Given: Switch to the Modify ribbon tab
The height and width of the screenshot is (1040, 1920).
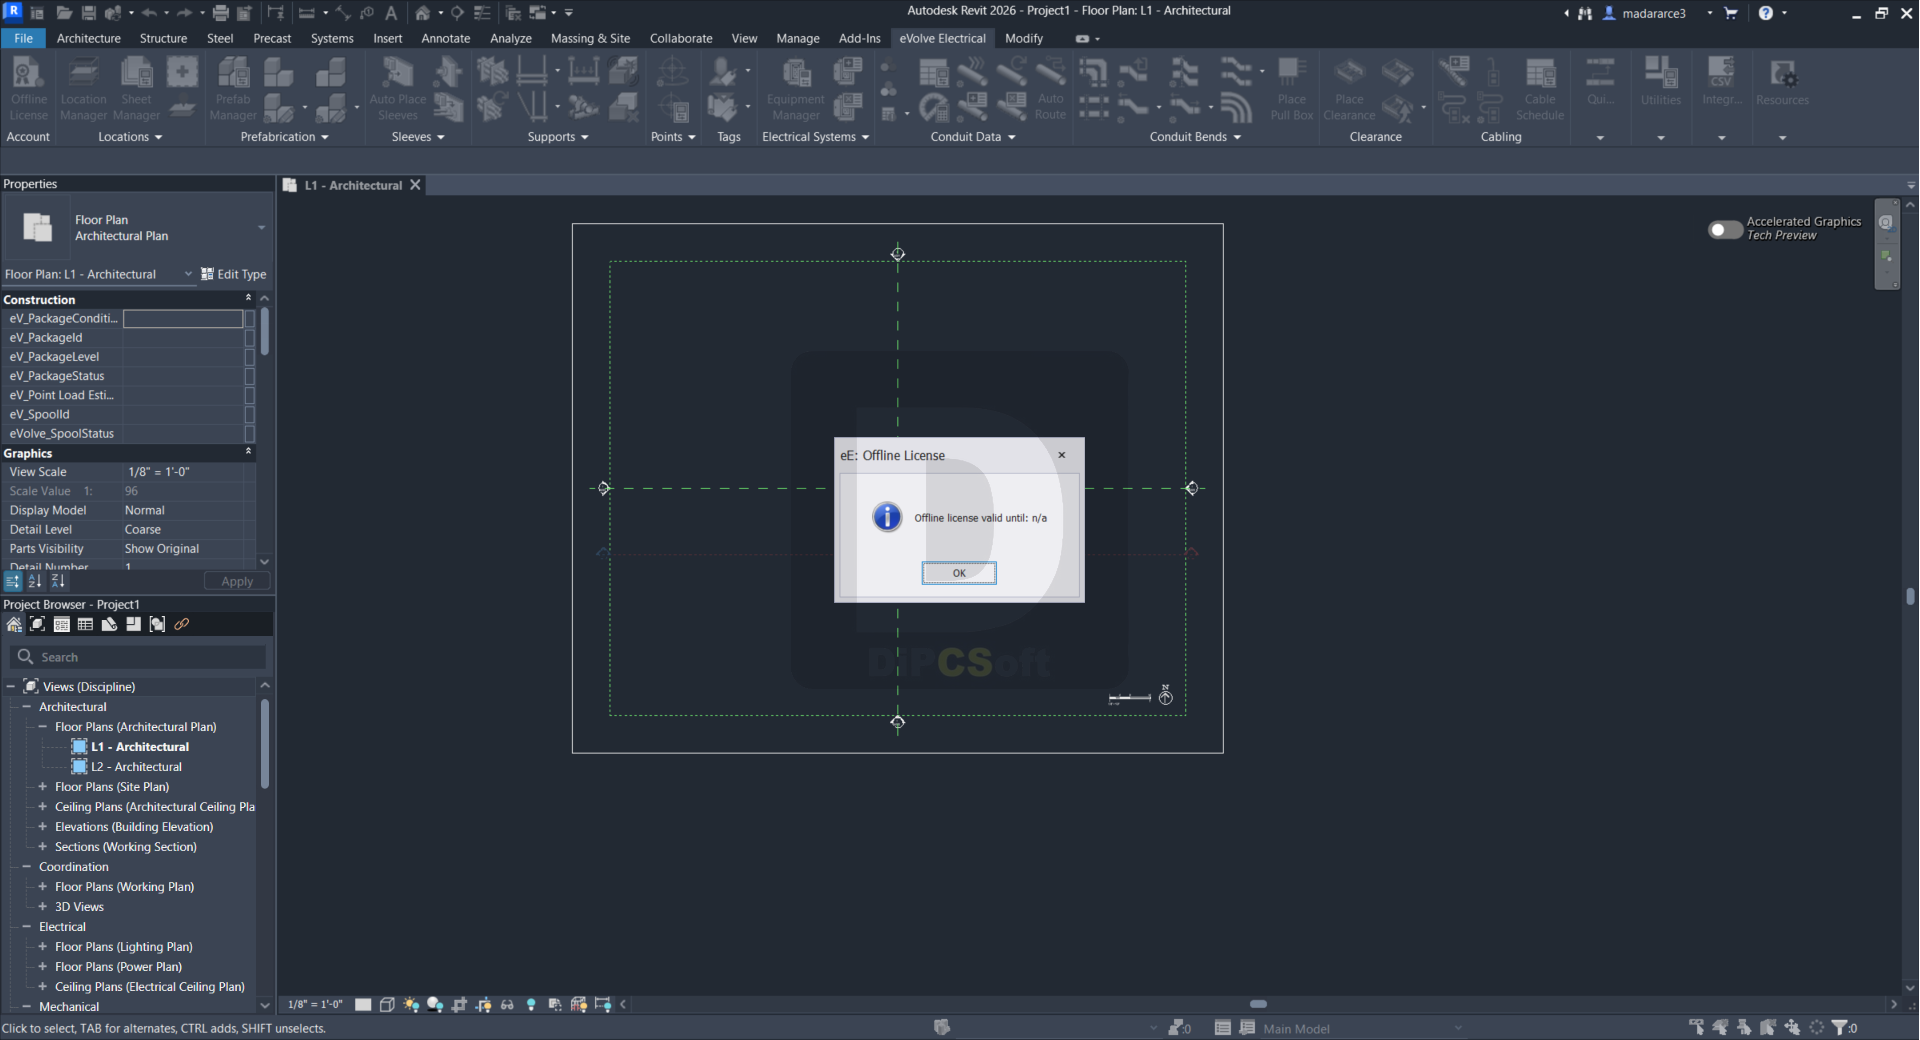Looking at the screenshot, I should coord(1024,38).
